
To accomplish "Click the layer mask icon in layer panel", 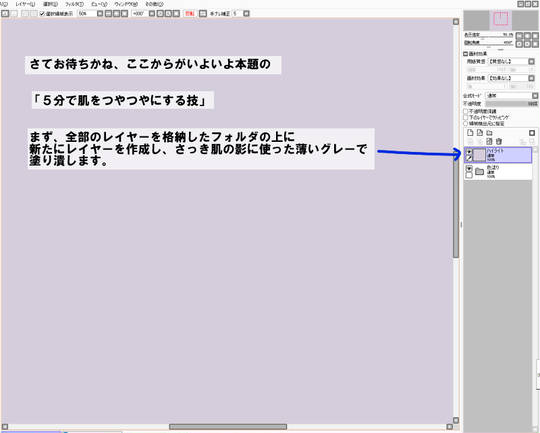I will point(532,133).
